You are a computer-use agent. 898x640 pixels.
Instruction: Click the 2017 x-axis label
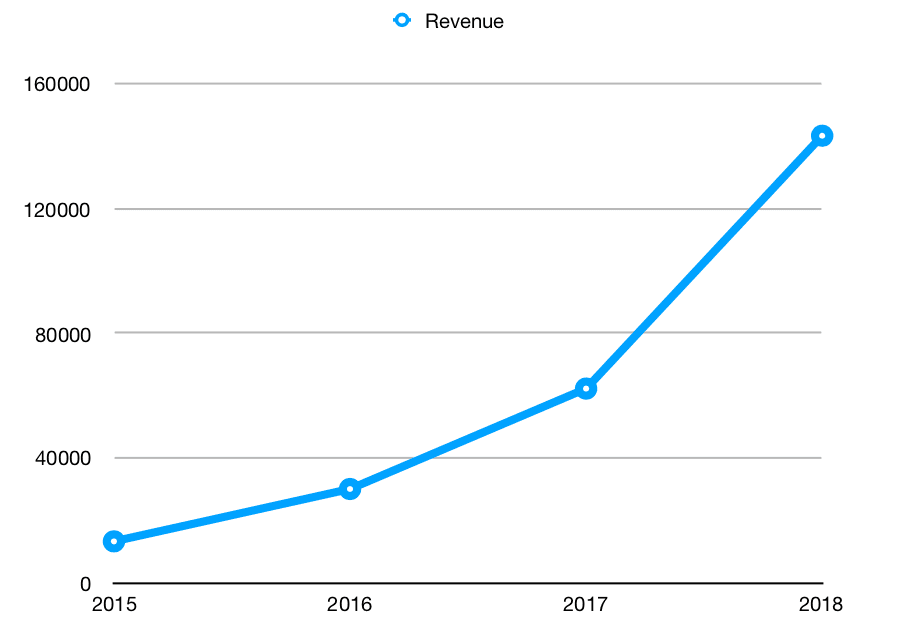coord(585,605)
